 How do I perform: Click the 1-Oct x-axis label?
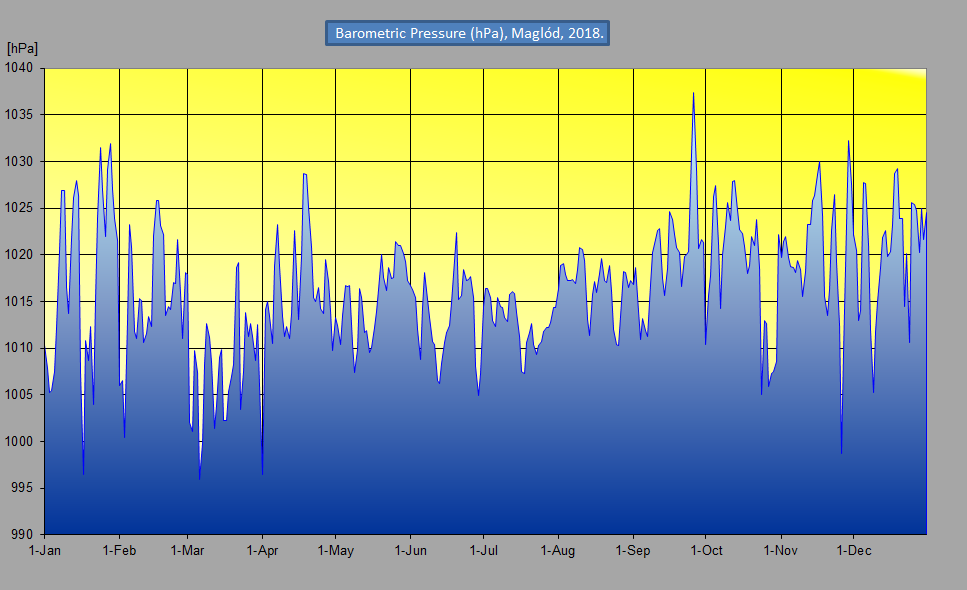pos(705,550)
